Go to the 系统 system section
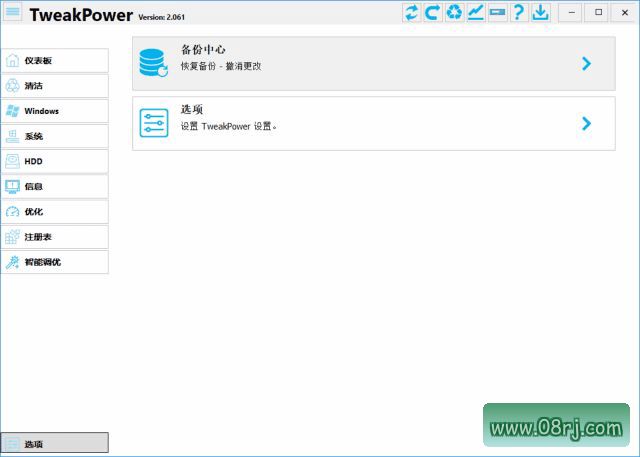The image size is (640, 457). pyautogui.click(x=55, y=136)
